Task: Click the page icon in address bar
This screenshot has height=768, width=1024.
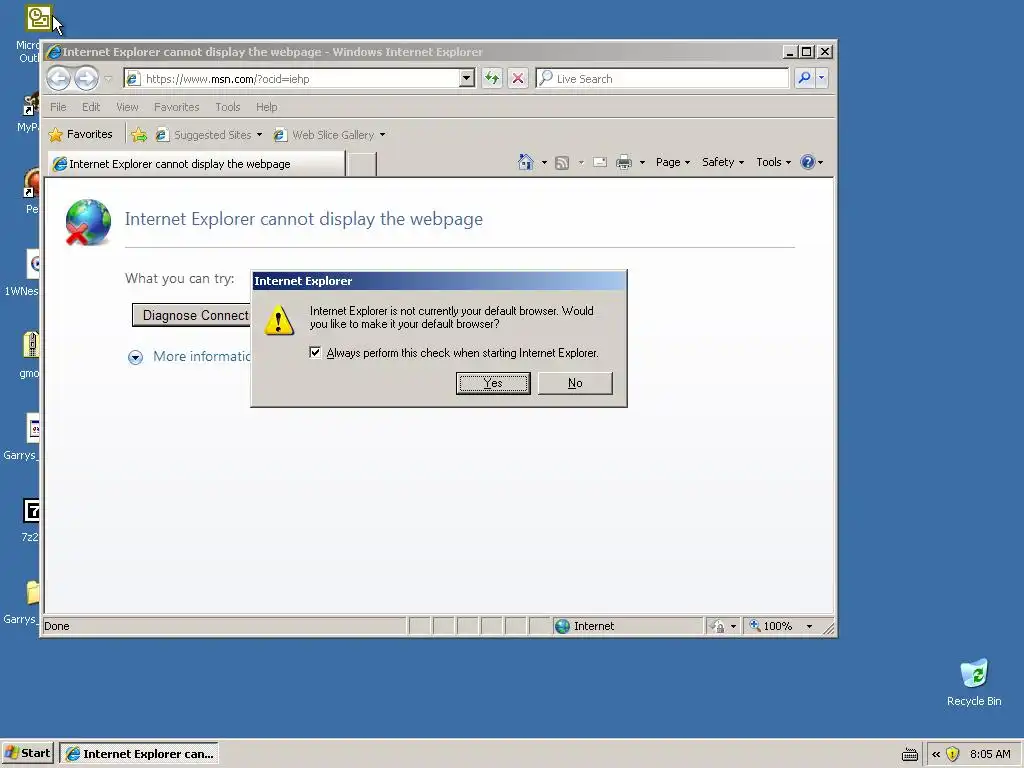Action: coord(133,79)
